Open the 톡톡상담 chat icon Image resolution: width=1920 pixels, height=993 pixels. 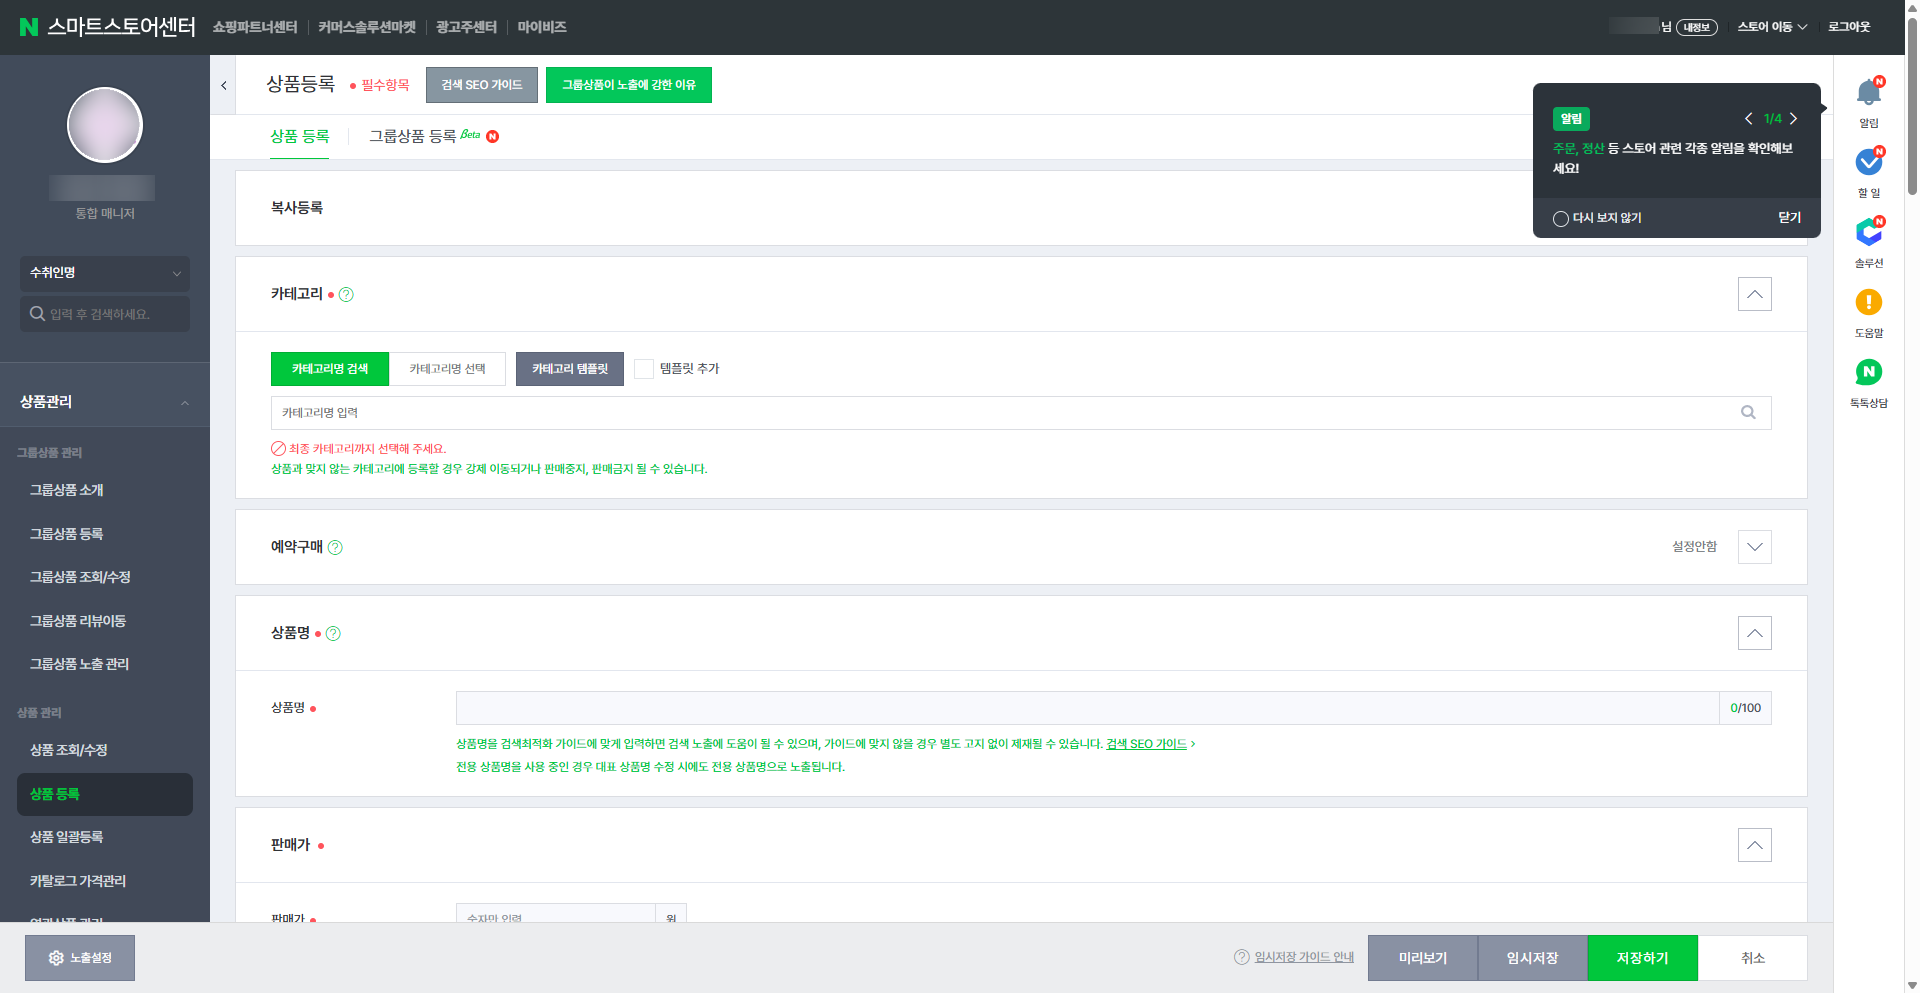[x=1868, y=372]
